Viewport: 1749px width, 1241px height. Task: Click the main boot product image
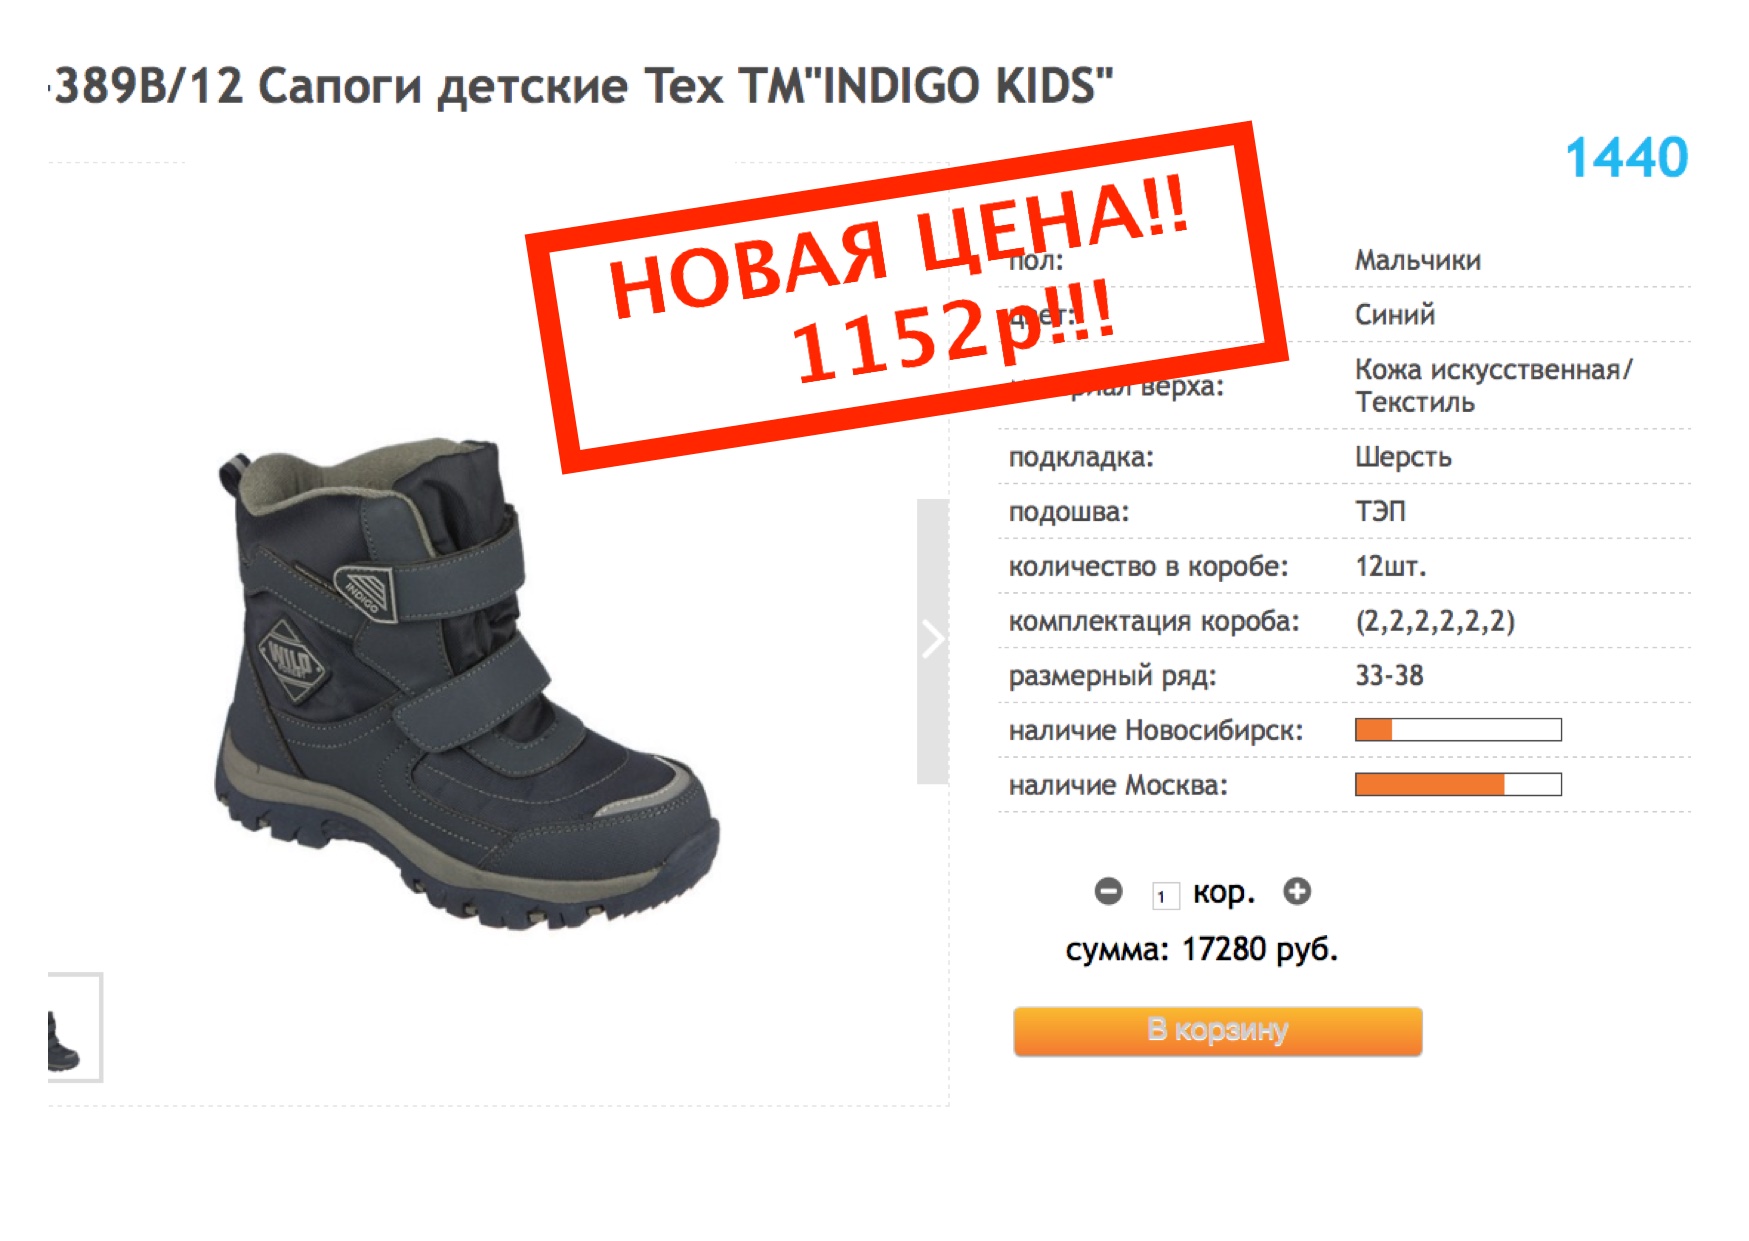pos(467,682)
